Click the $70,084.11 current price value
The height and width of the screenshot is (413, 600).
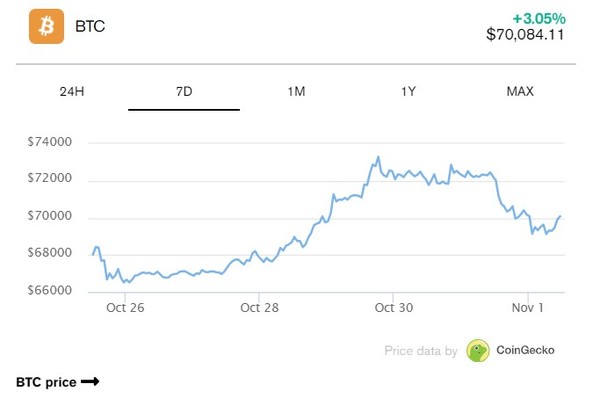tap(525, 34)
